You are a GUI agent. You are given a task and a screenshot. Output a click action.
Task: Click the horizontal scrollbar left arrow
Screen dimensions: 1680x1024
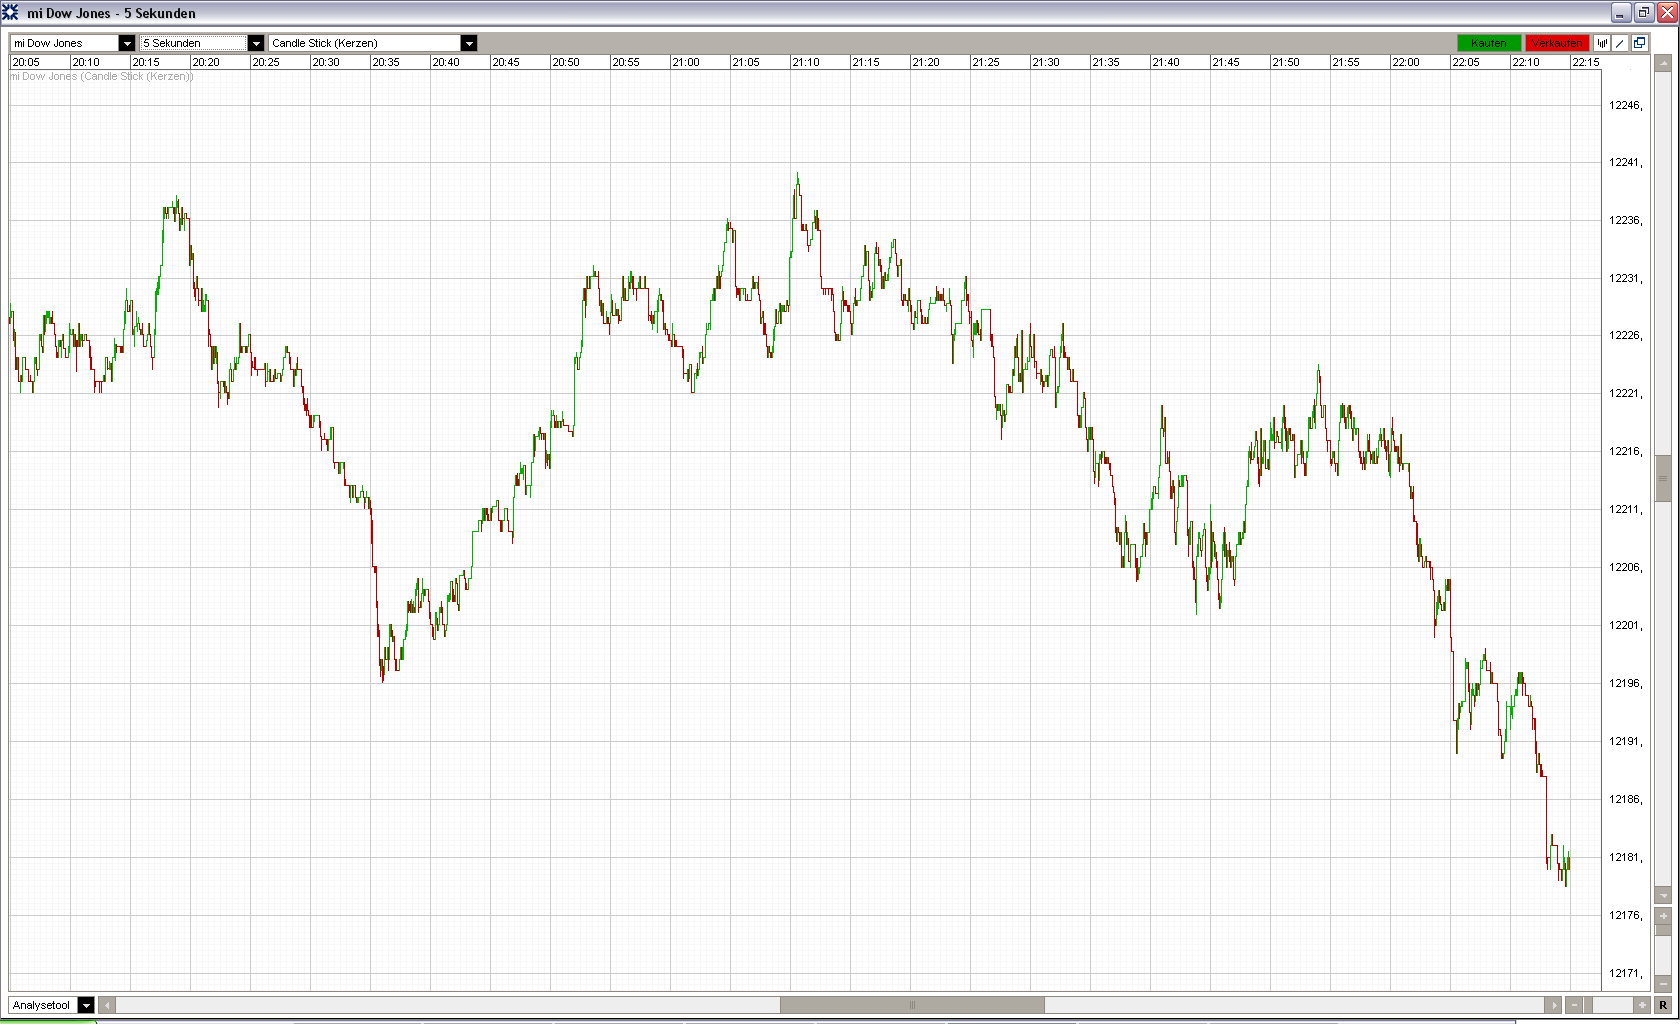(x=107, y=1005)
